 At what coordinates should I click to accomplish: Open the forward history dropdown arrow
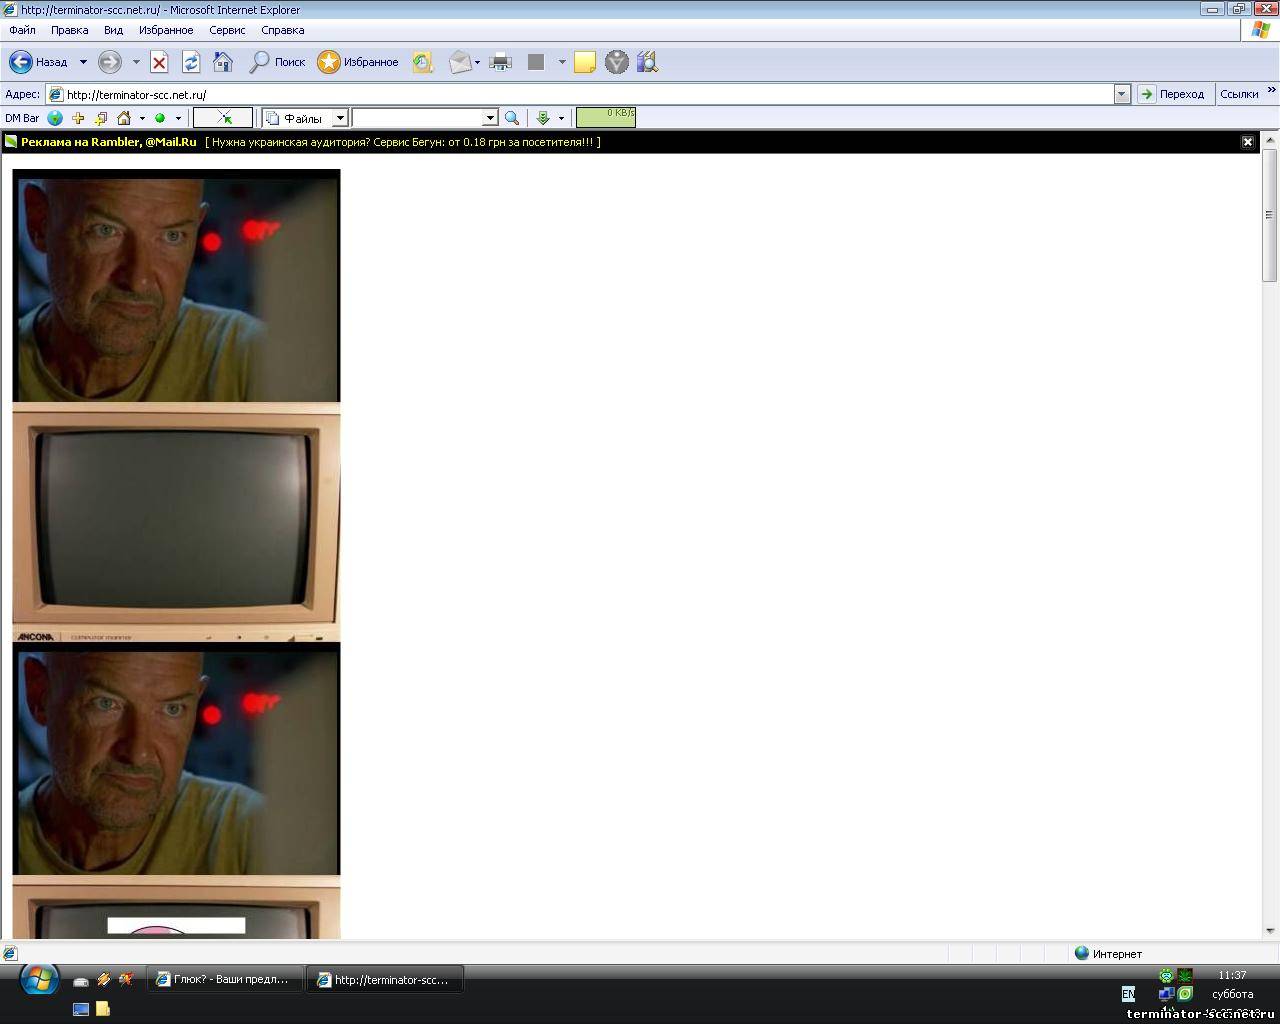tap(136, 62)
